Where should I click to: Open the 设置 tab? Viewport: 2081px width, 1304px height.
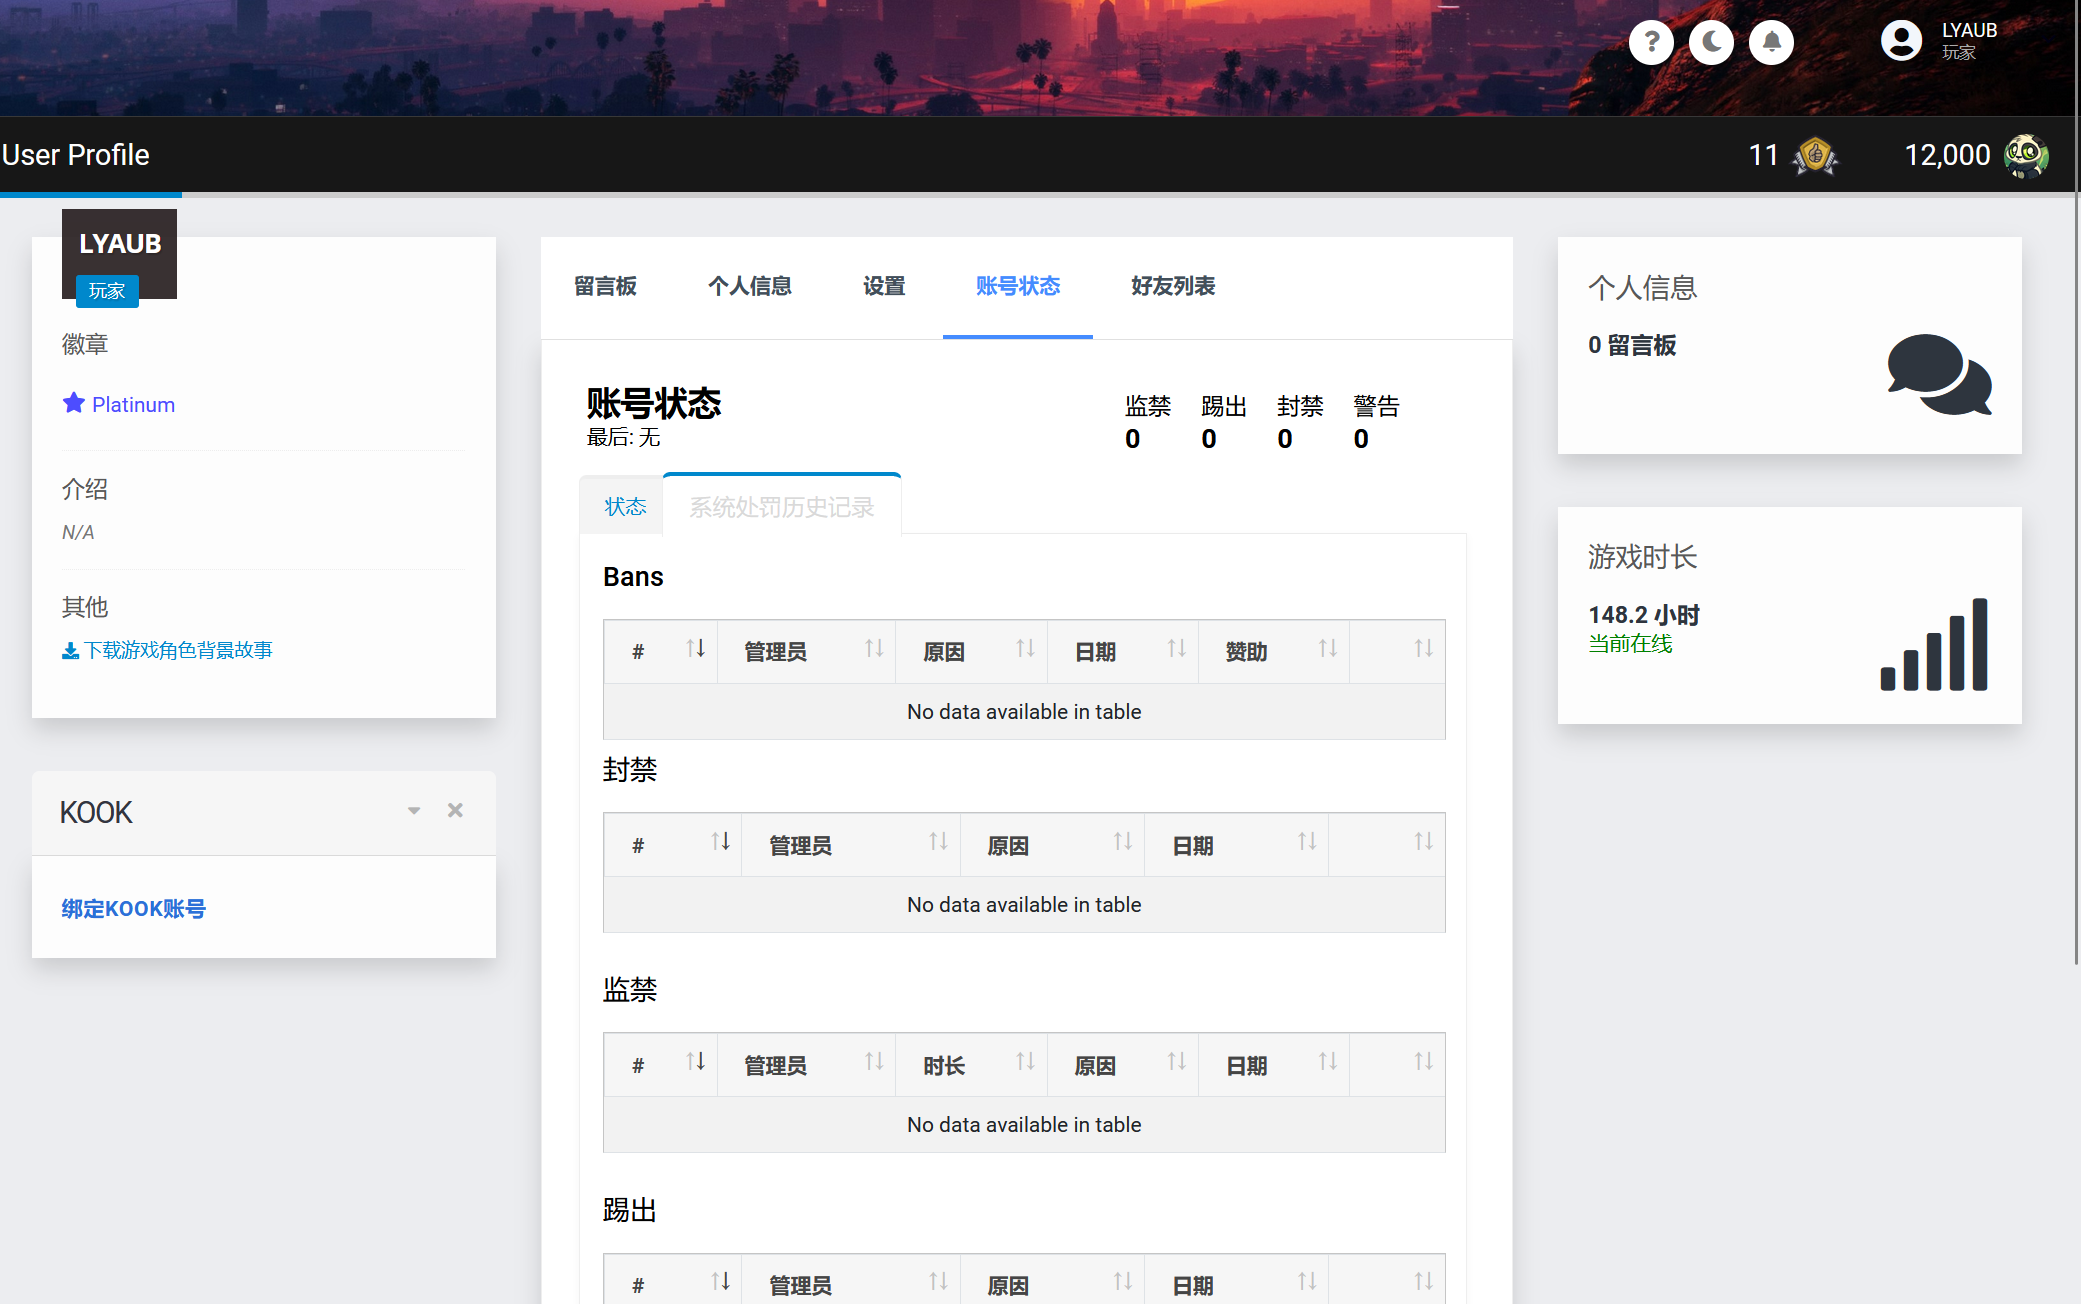click(x=884, y=286)
